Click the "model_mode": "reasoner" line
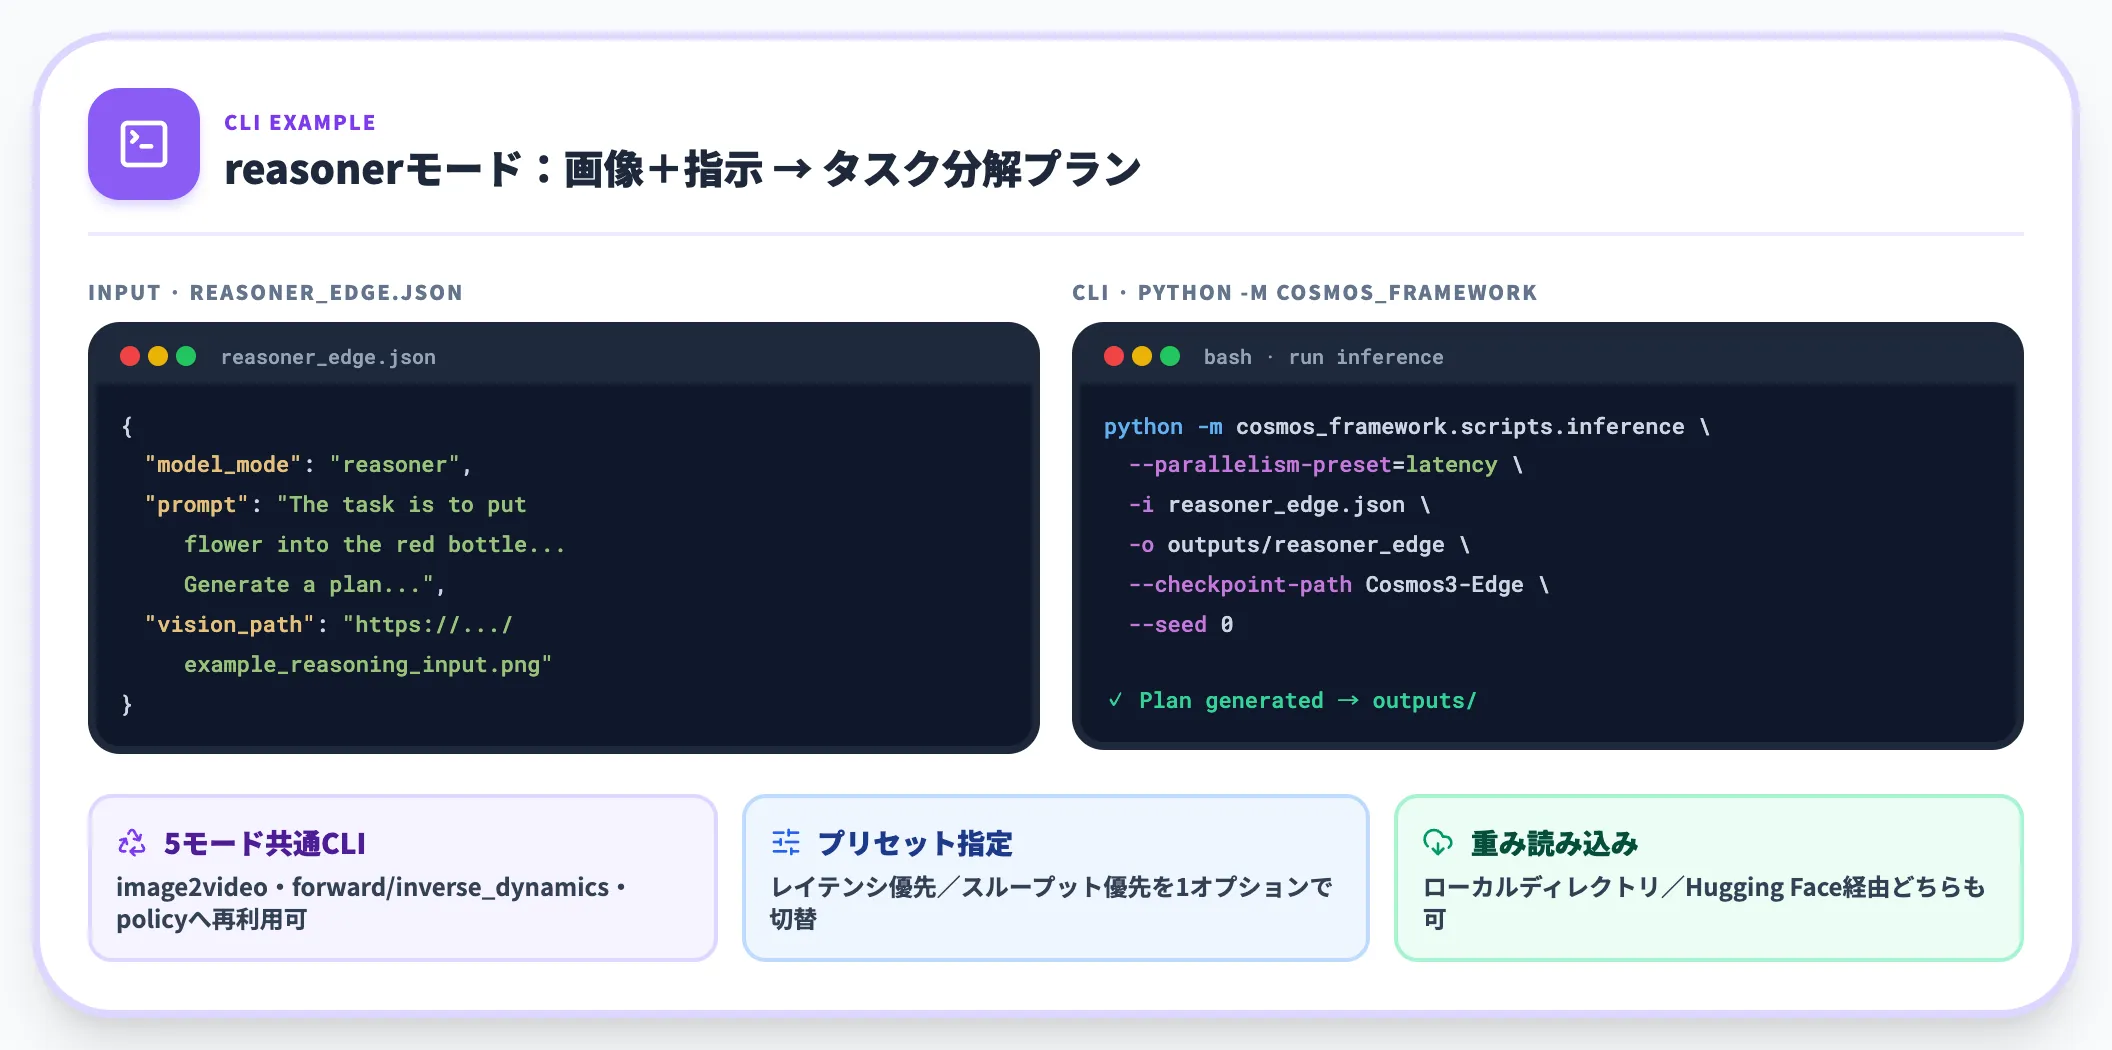 pos(307,465)
